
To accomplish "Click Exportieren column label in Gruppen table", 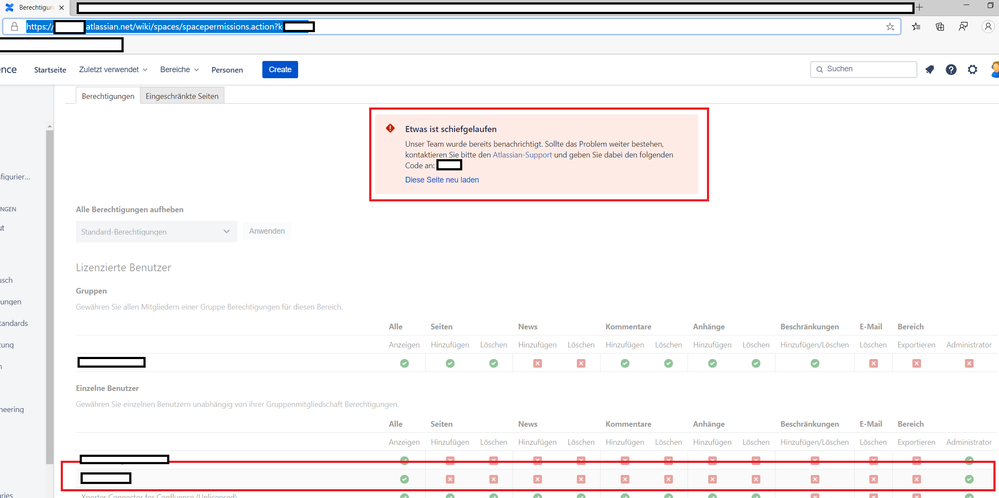I will pyautogui.click(x=916, y=345).
